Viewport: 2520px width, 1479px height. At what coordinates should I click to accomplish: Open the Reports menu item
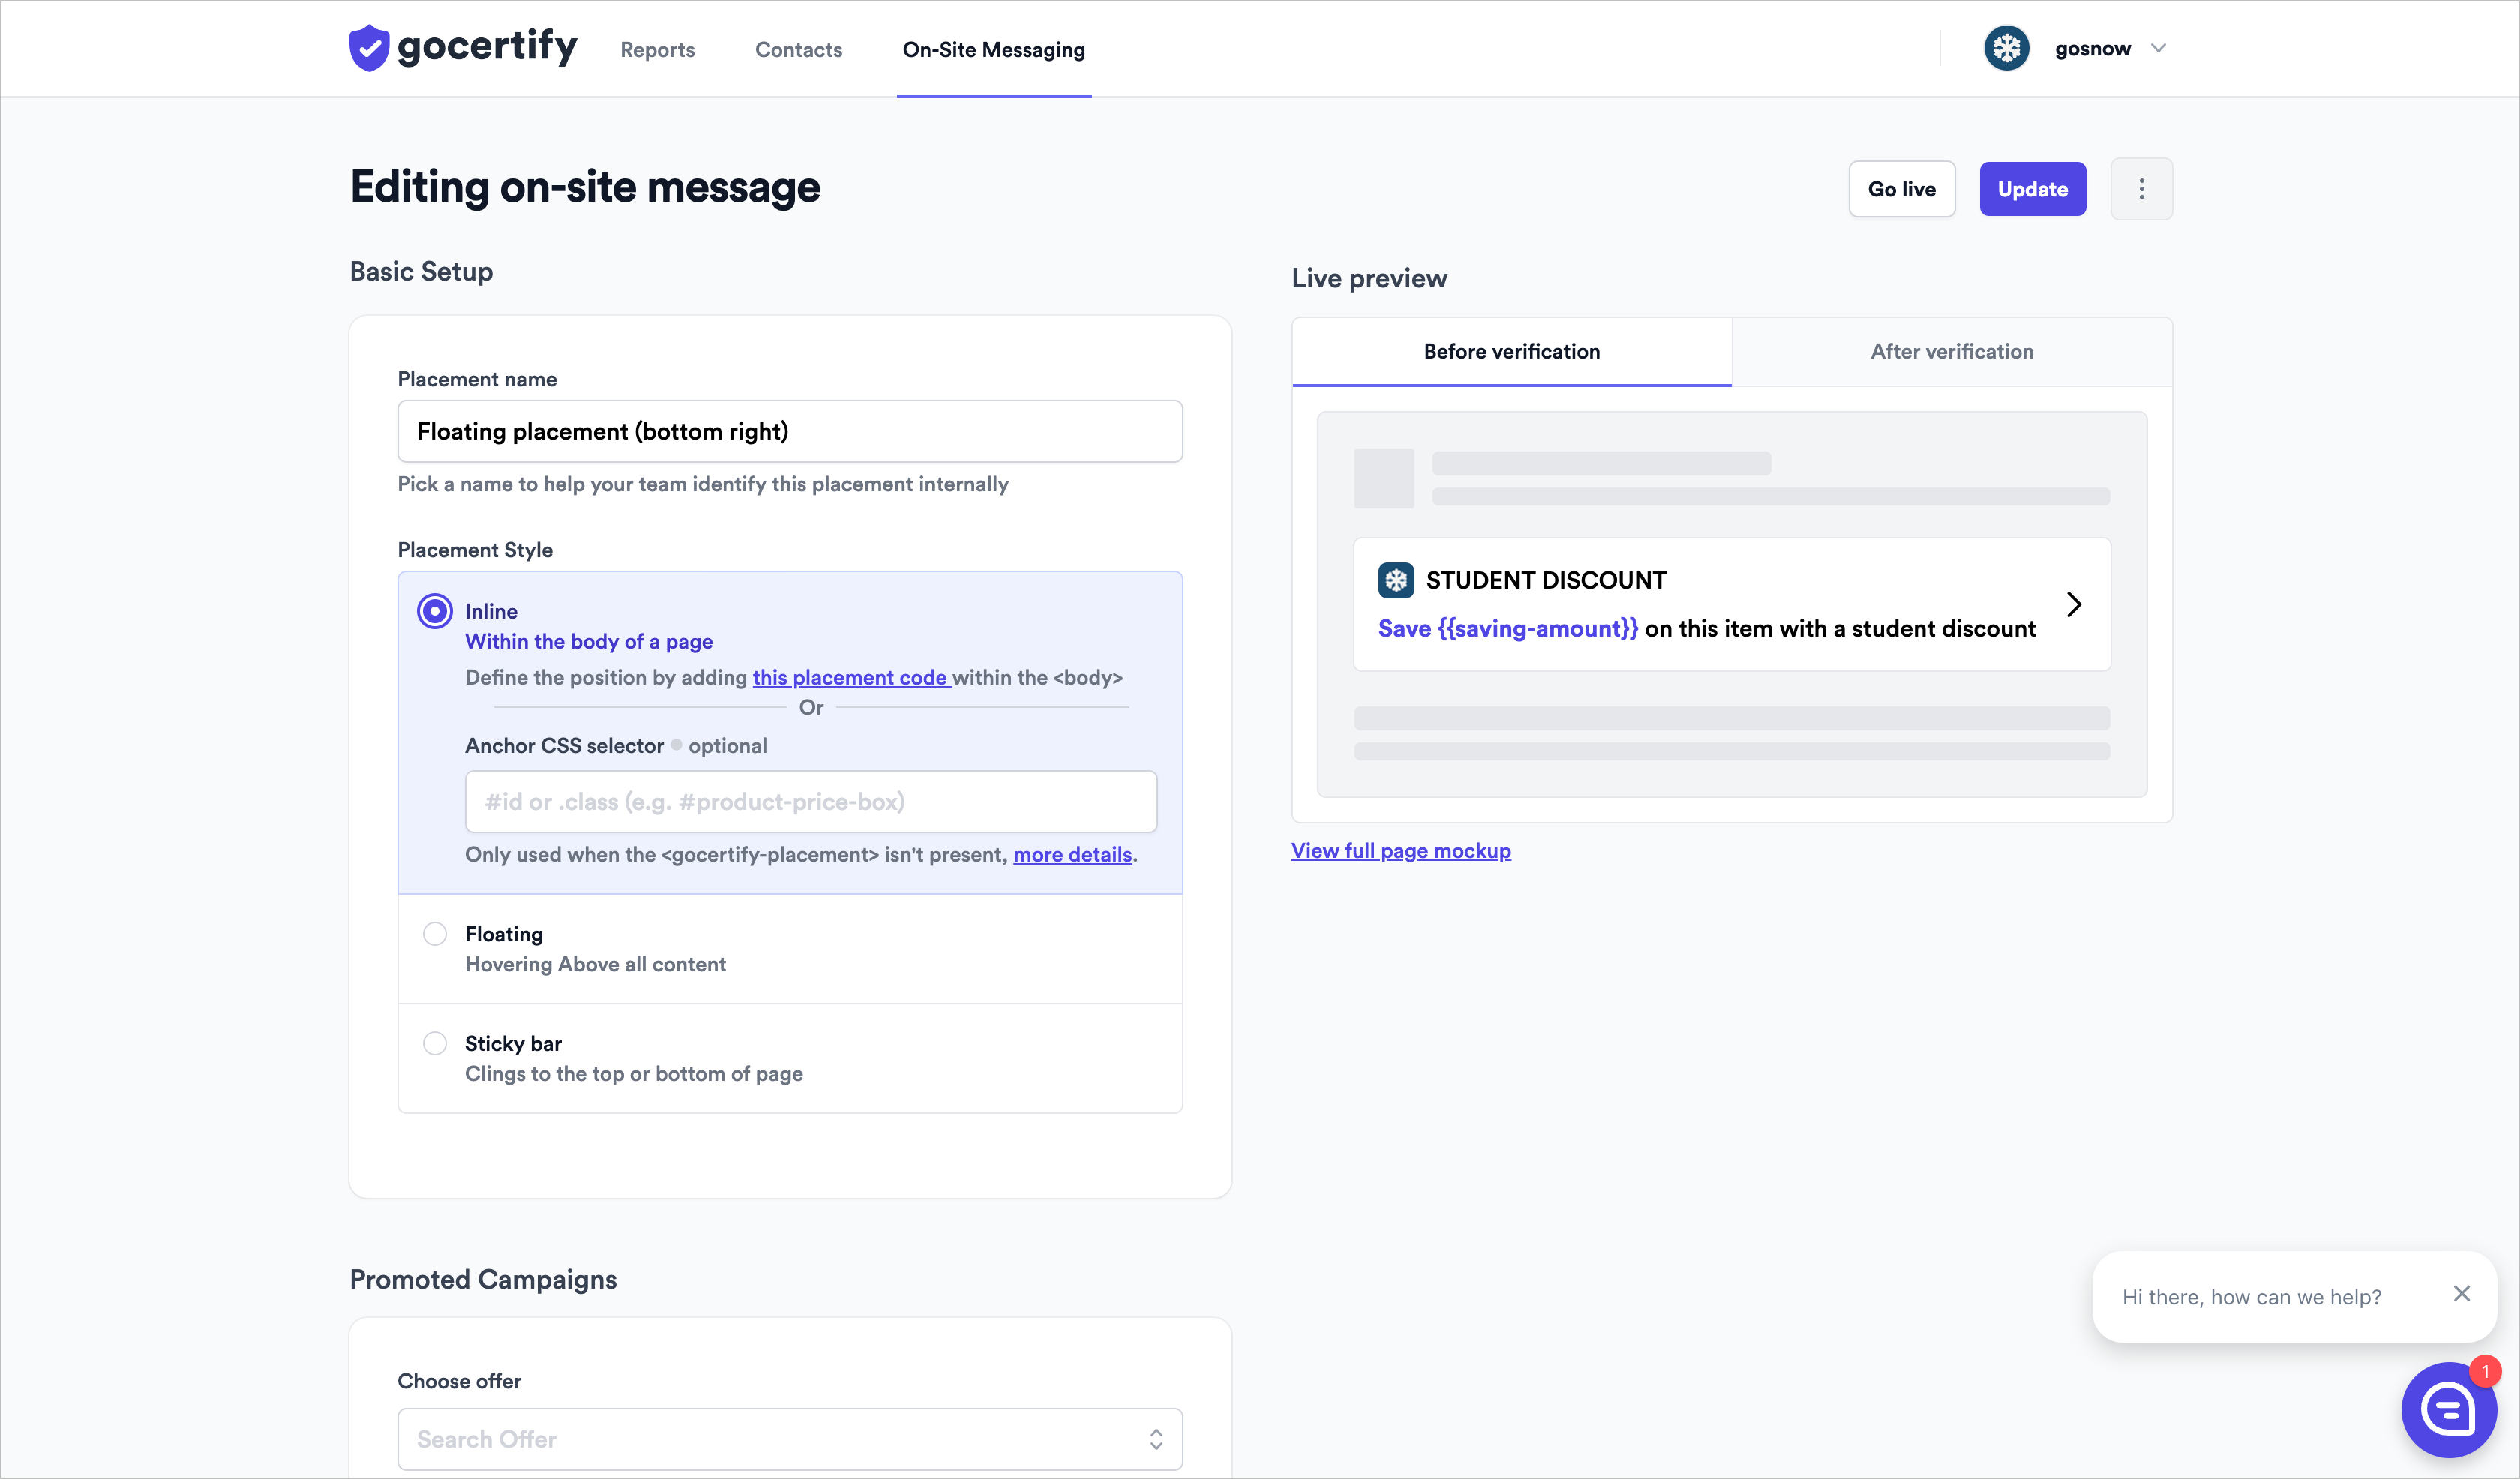tap(657, 50)
